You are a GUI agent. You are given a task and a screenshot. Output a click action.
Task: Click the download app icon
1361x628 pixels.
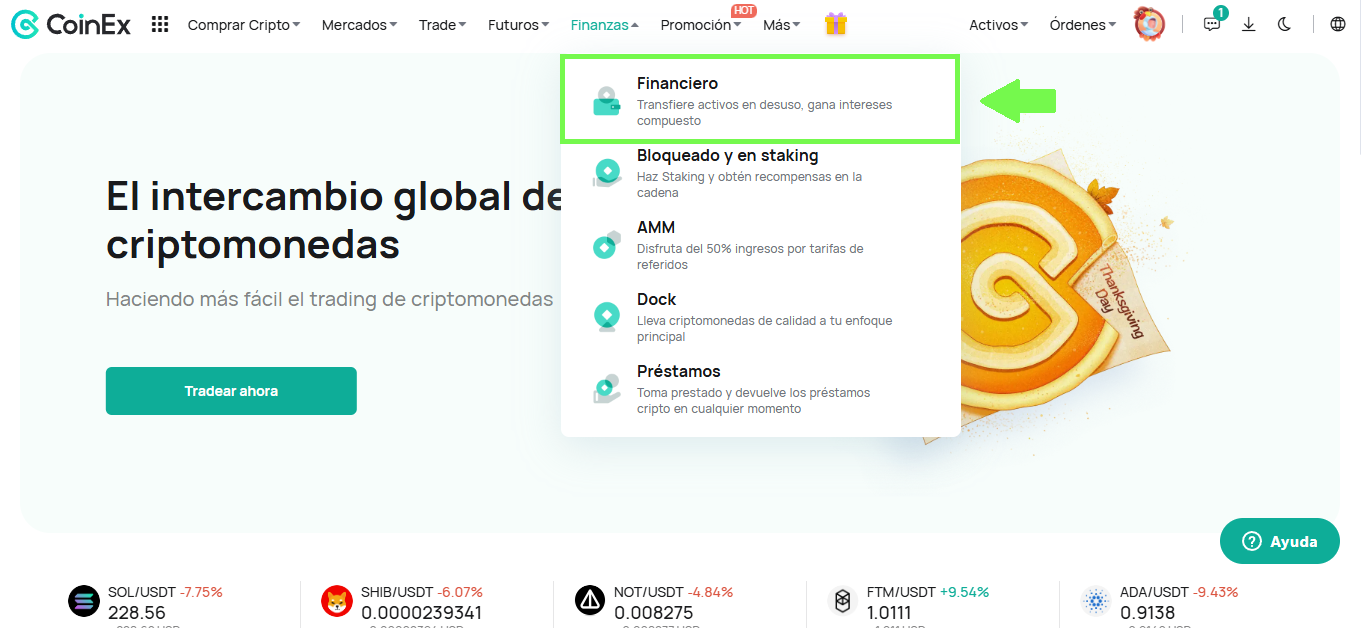1248,25
